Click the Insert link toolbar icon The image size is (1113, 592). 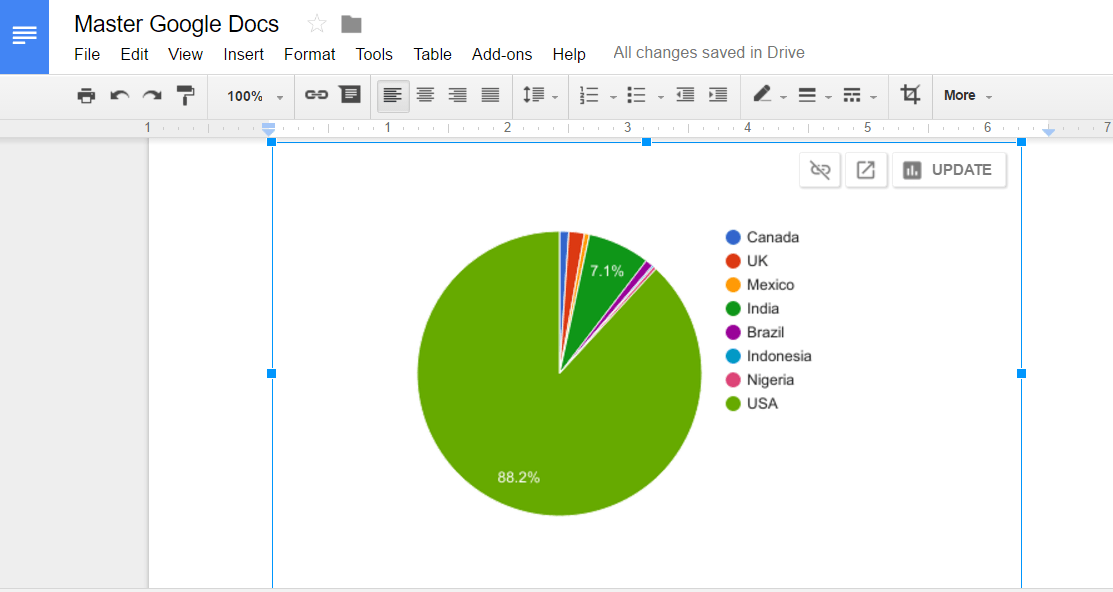[316, 95]
